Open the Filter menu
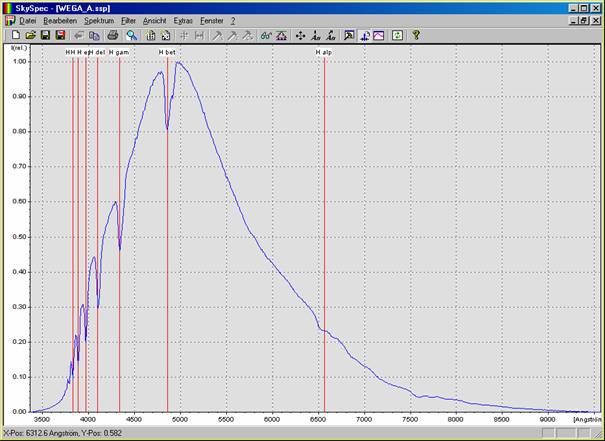This screenshot has height=441, width=605. pos(129,20)
